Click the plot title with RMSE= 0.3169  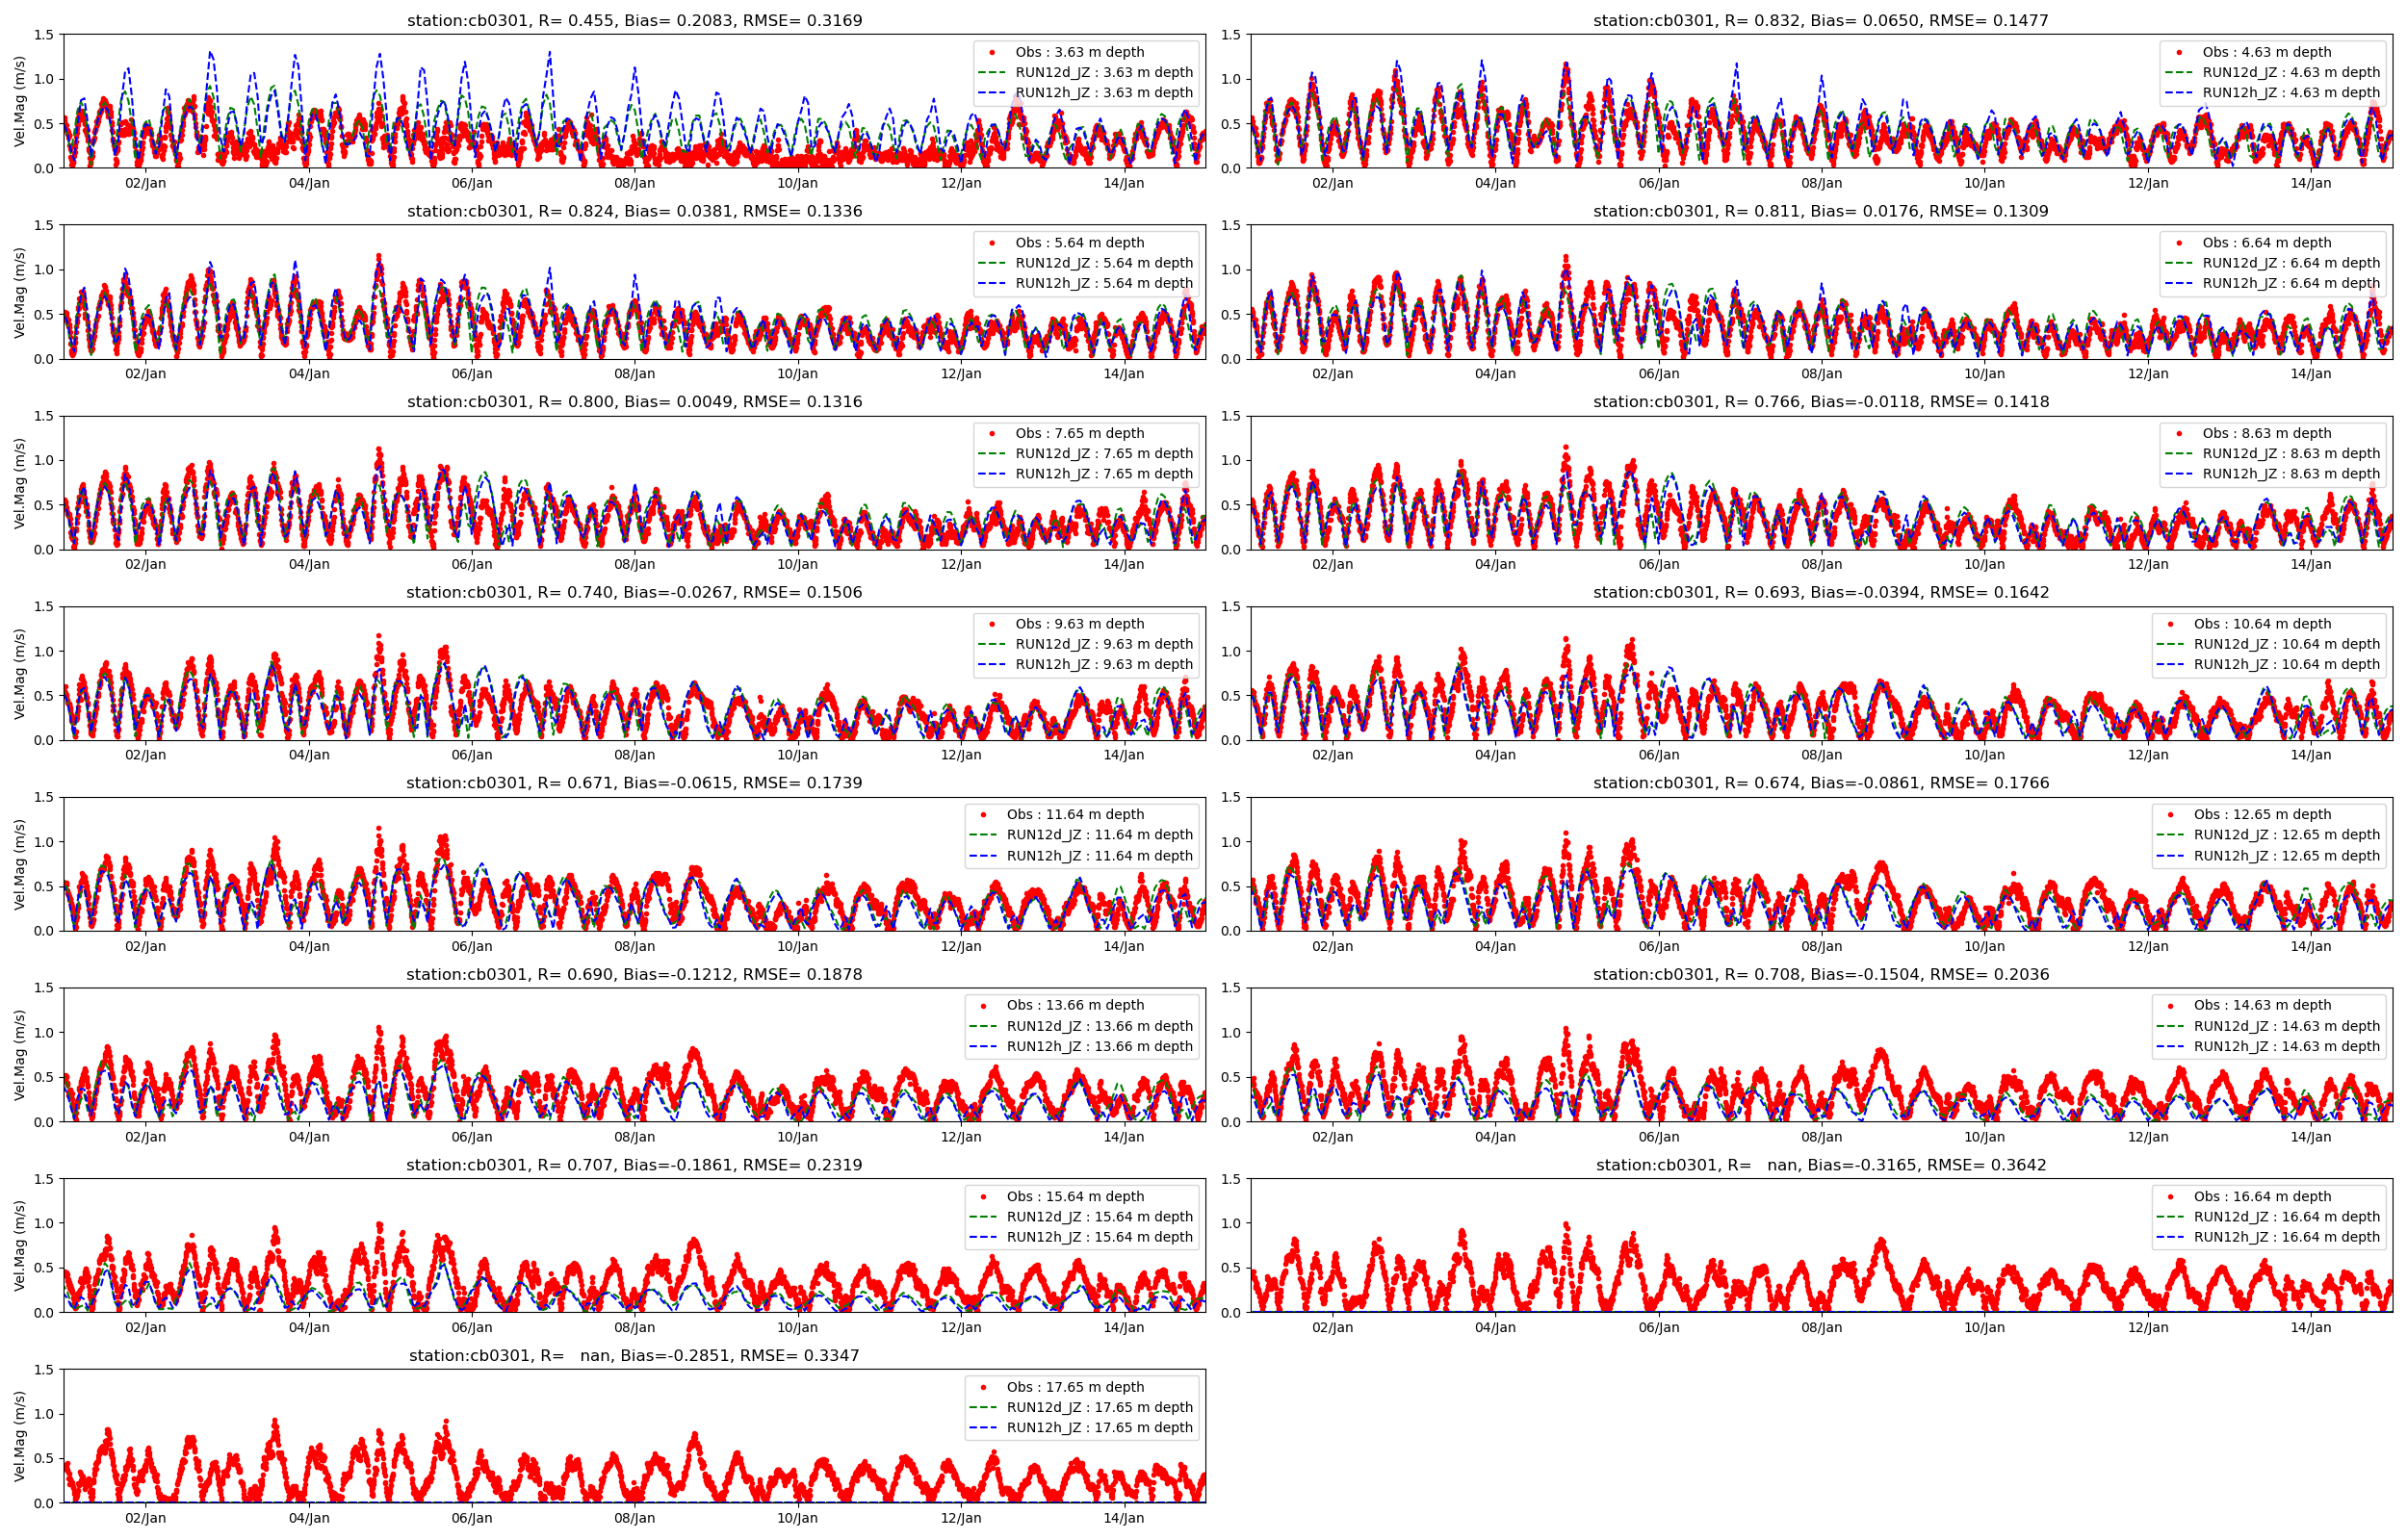(634, 20)
